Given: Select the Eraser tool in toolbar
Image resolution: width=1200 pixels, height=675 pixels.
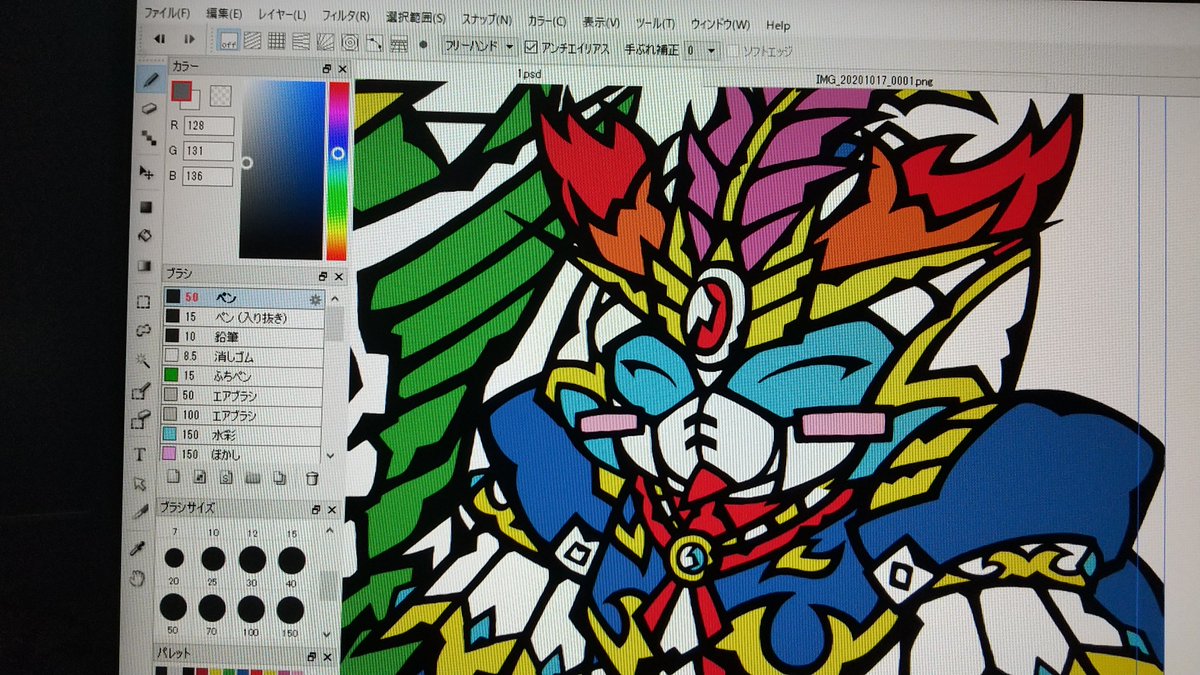Looking at the screenshot, I should click(150, 107).
